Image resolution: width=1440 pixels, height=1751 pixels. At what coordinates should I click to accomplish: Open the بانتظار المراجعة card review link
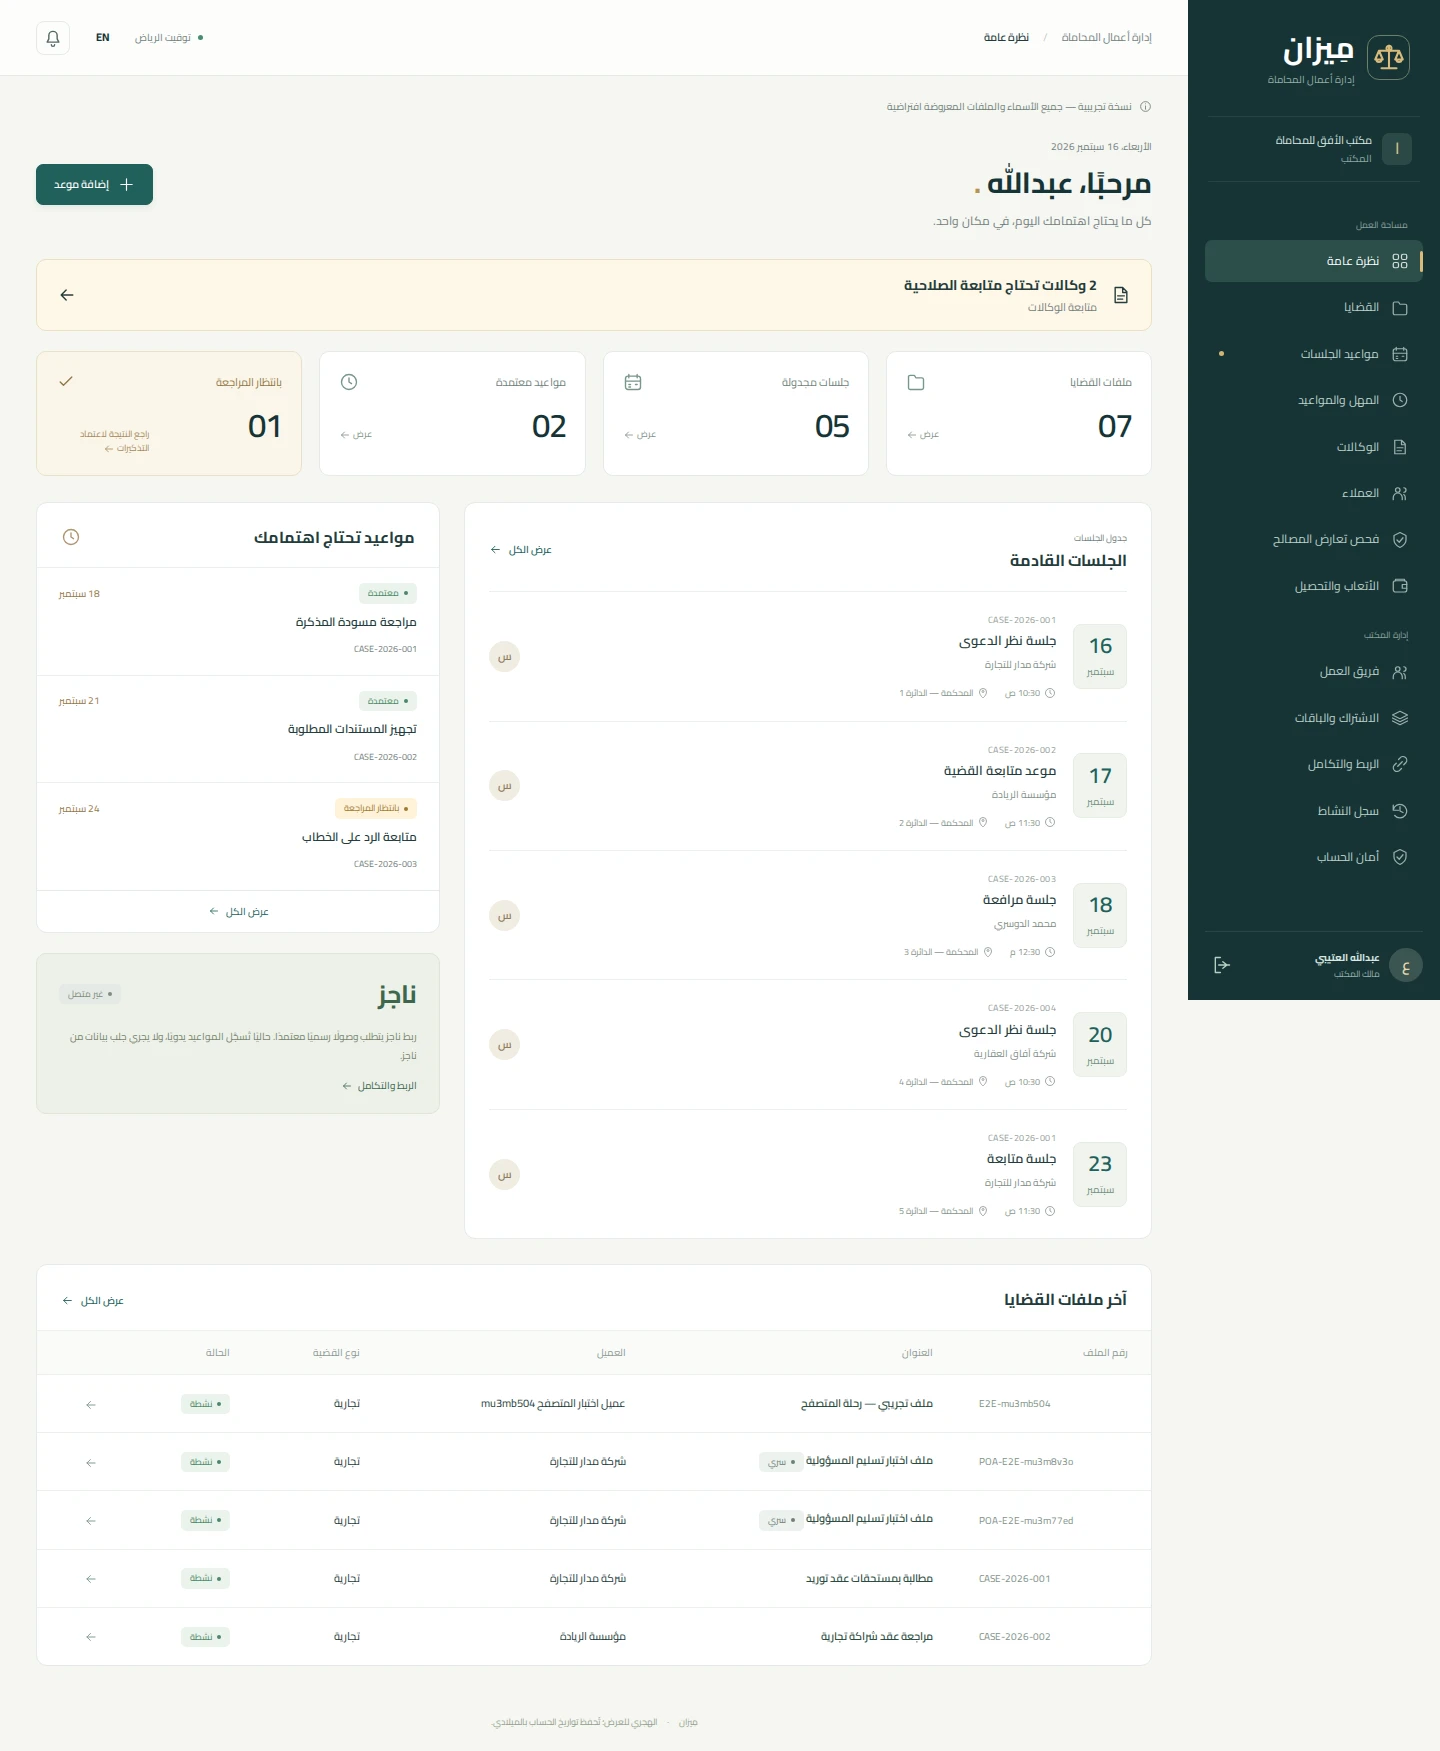point(115,441)
